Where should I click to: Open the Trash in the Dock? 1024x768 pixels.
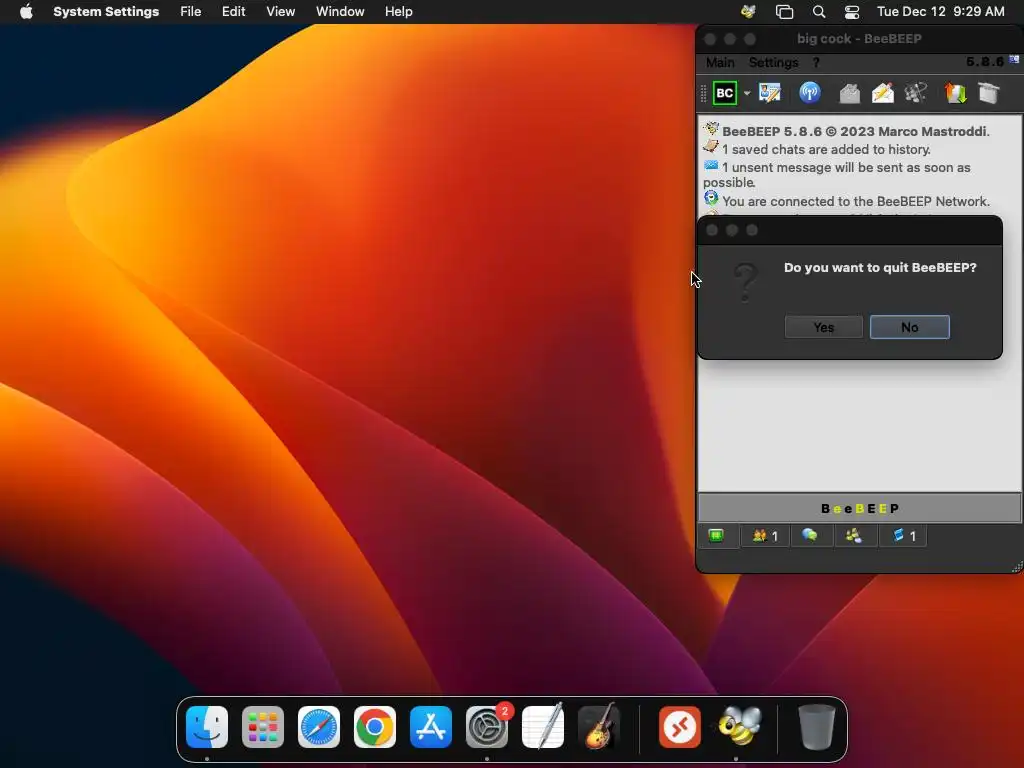(817, 727)
